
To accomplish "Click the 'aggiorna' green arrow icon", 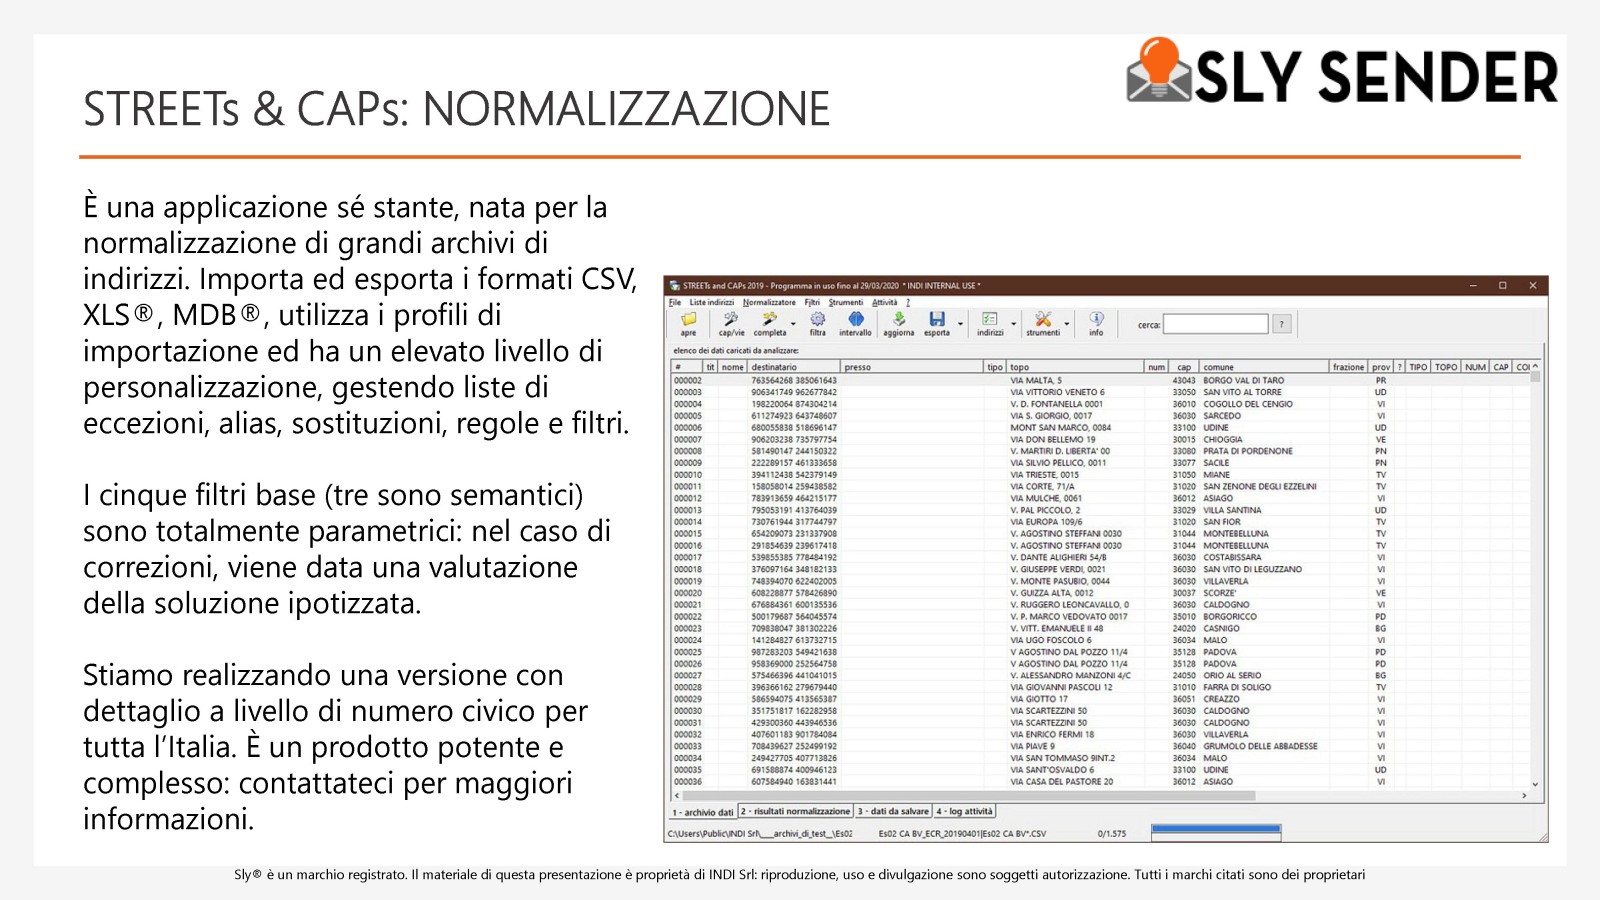I will 898,319.
